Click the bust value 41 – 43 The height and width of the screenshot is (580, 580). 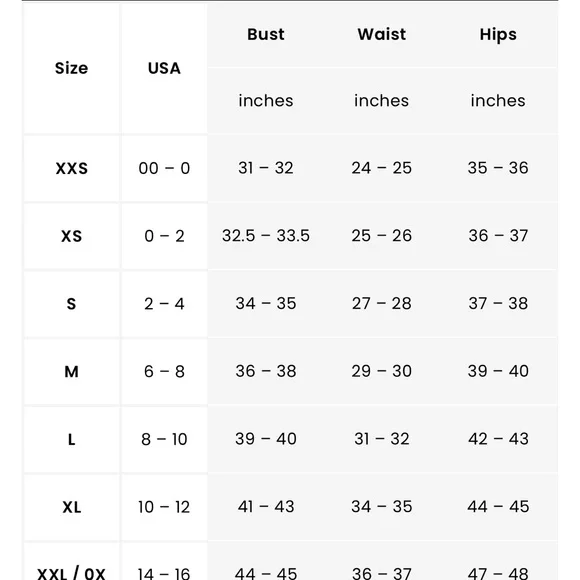pyautogui.click(x=266, y=507)
